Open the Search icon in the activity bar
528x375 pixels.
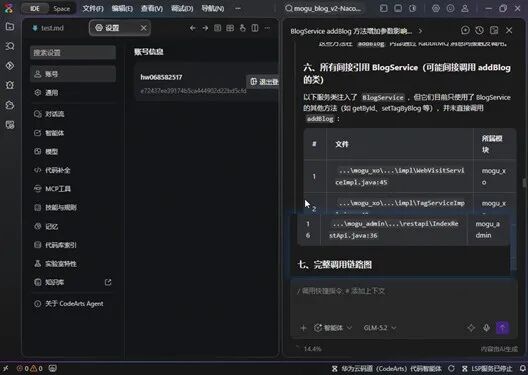10,46
